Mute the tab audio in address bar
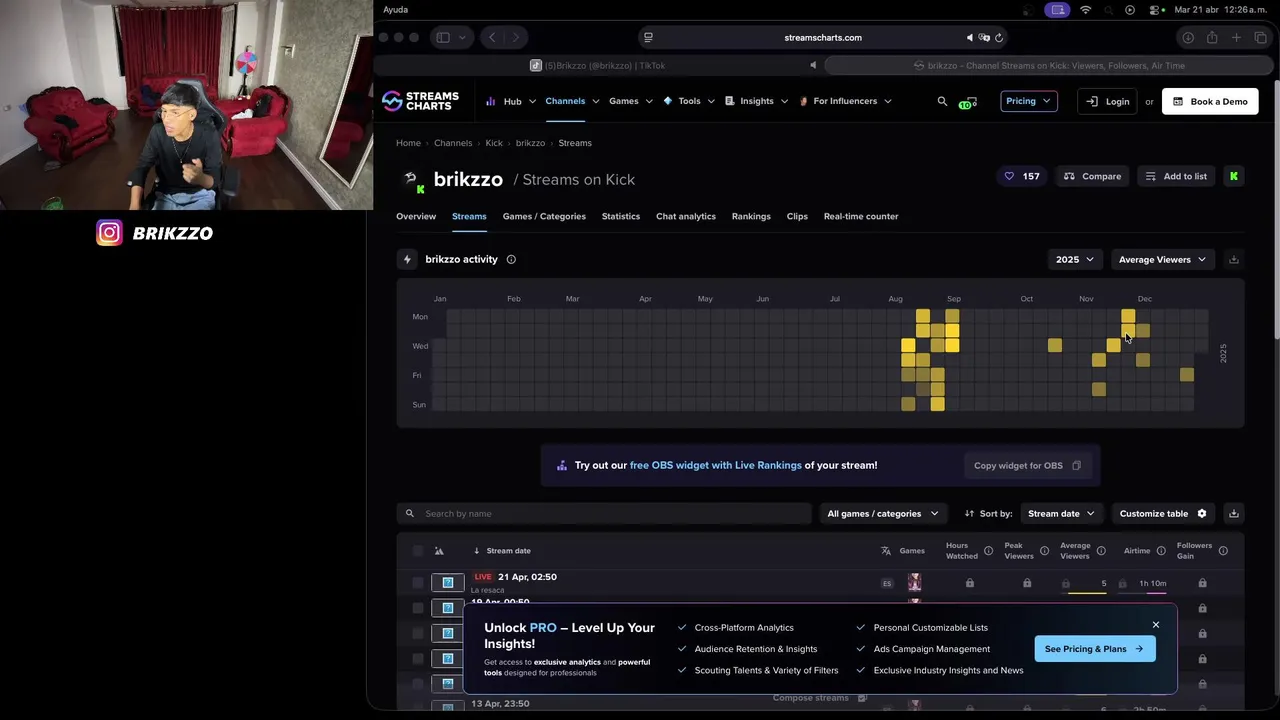1280x720 pixels. point(969,38)
